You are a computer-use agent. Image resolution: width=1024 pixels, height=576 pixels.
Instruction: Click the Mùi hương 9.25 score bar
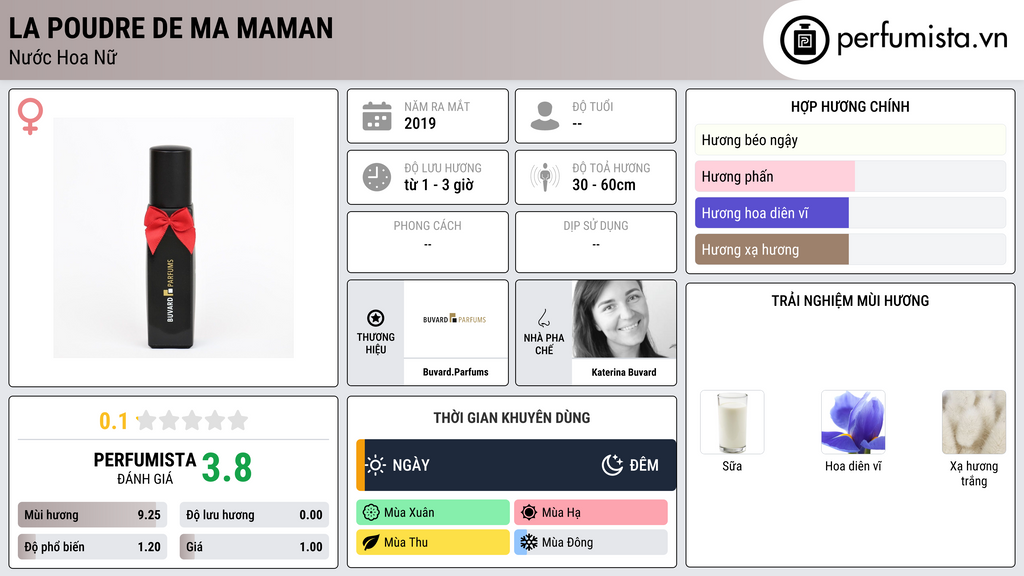pyautogui.click(x=92, y=515)
